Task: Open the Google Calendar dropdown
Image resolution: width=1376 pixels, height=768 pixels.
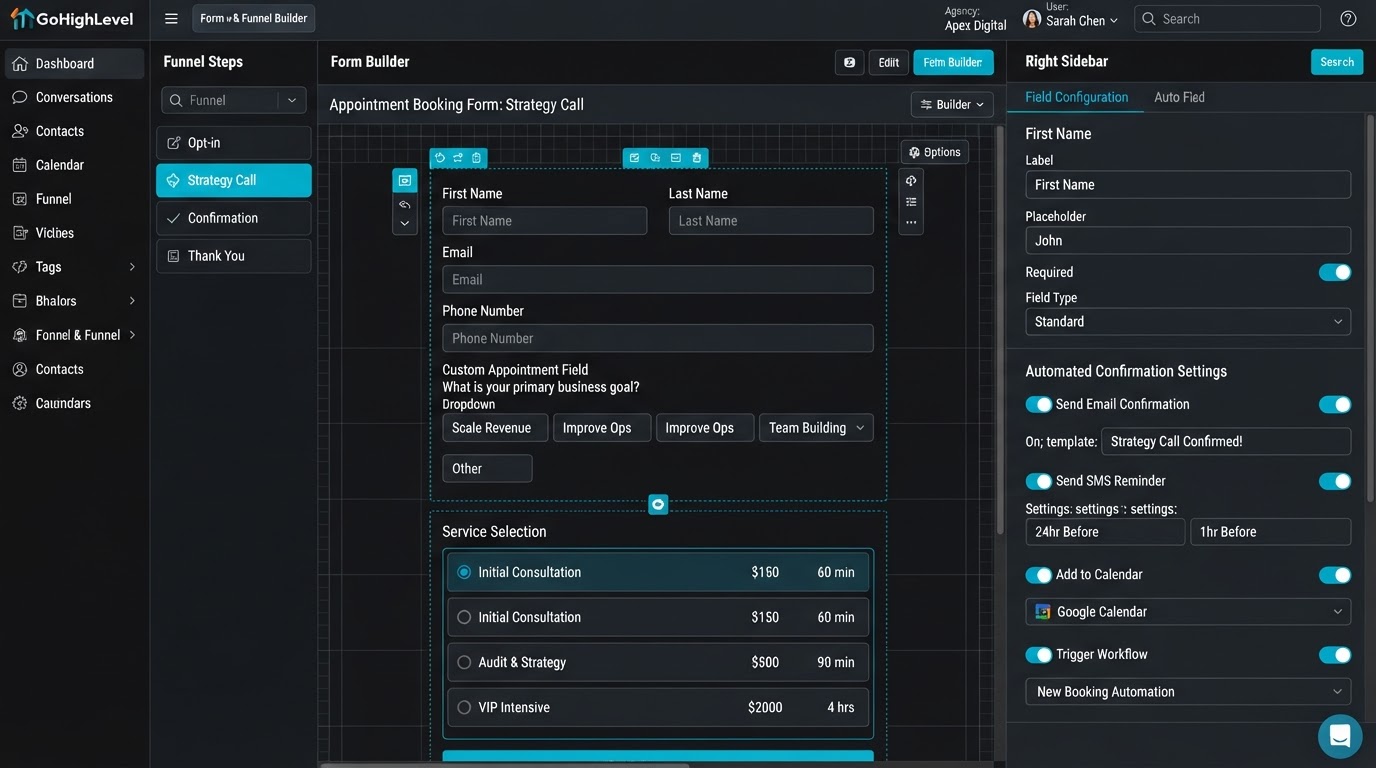Action: coord(1188,612)
